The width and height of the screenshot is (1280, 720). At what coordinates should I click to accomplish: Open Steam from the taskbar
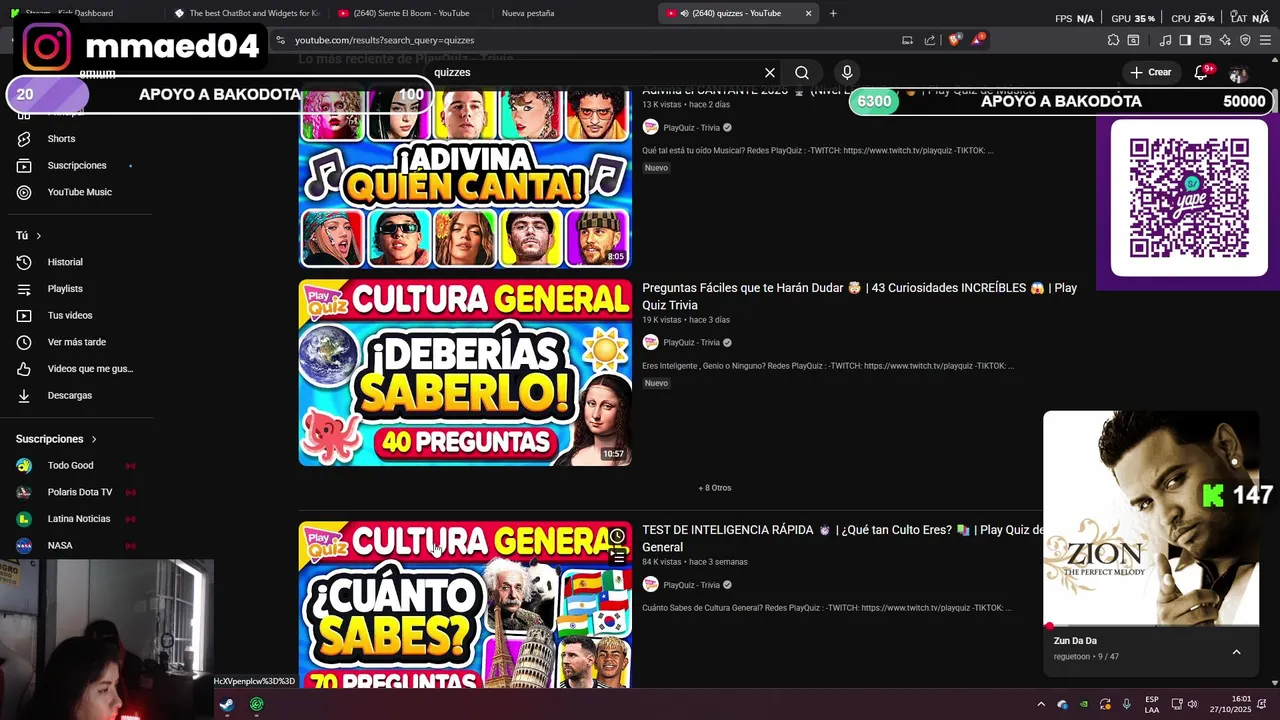pos(227,704)
